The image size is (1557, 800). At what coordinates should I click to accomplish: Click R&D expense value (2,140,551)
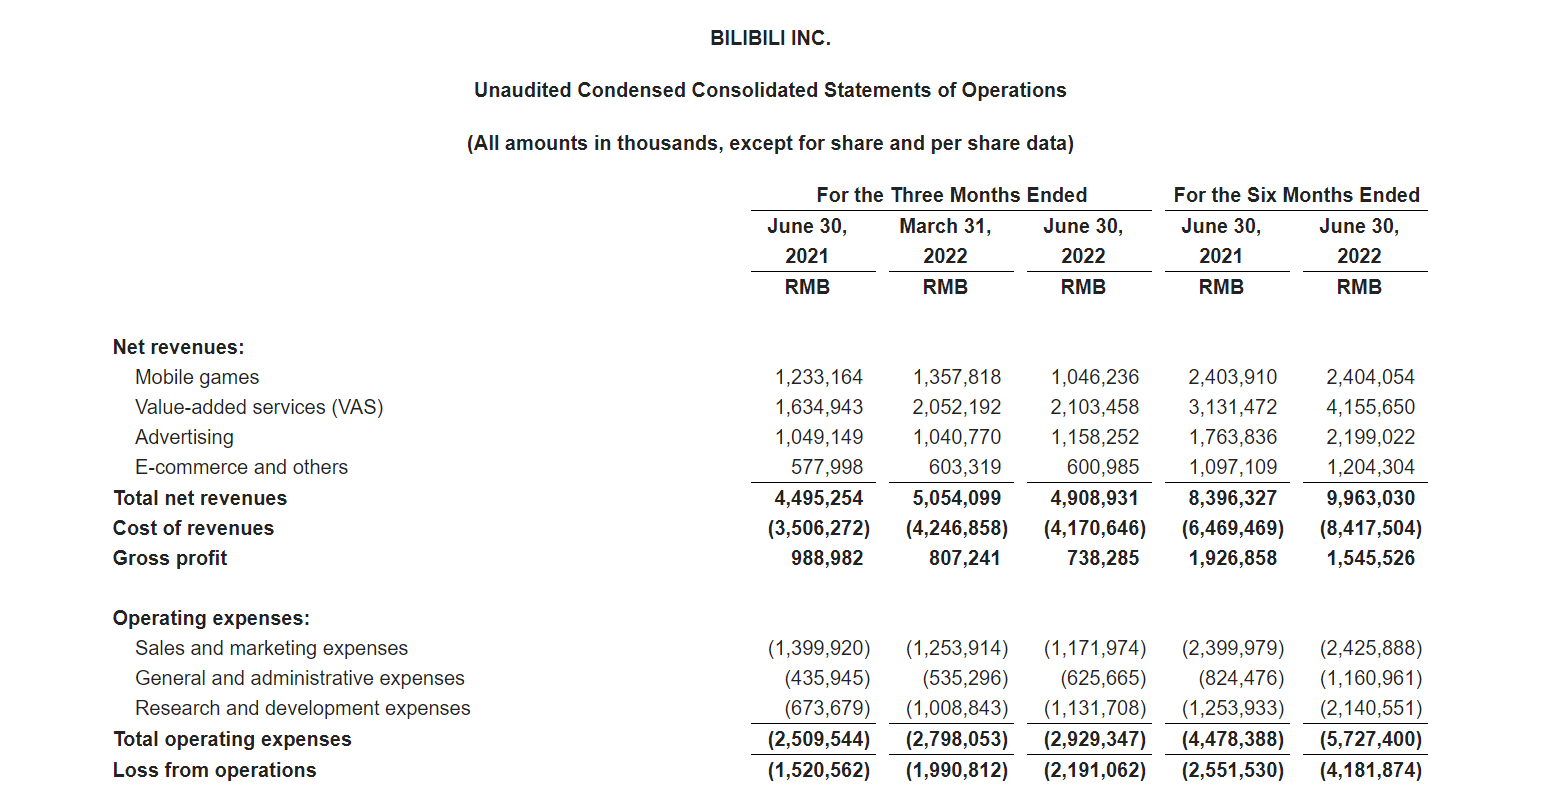[1371, 708]
